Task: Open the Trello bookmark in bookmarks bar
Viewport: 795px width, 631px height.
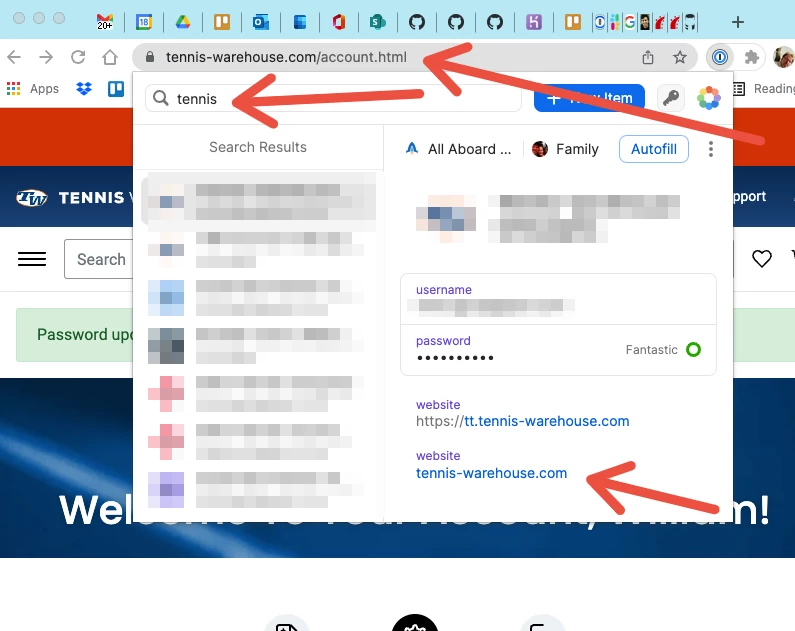Action: pyautogui.click(x=116, y=89)
